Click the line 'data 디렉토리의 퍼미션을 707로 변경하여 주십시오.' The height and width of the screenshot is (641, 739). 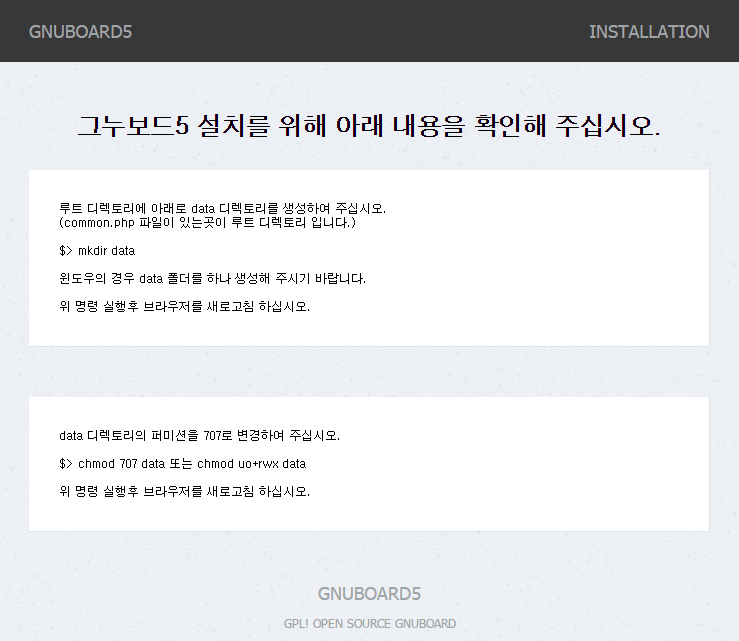[x=199, y=436]
